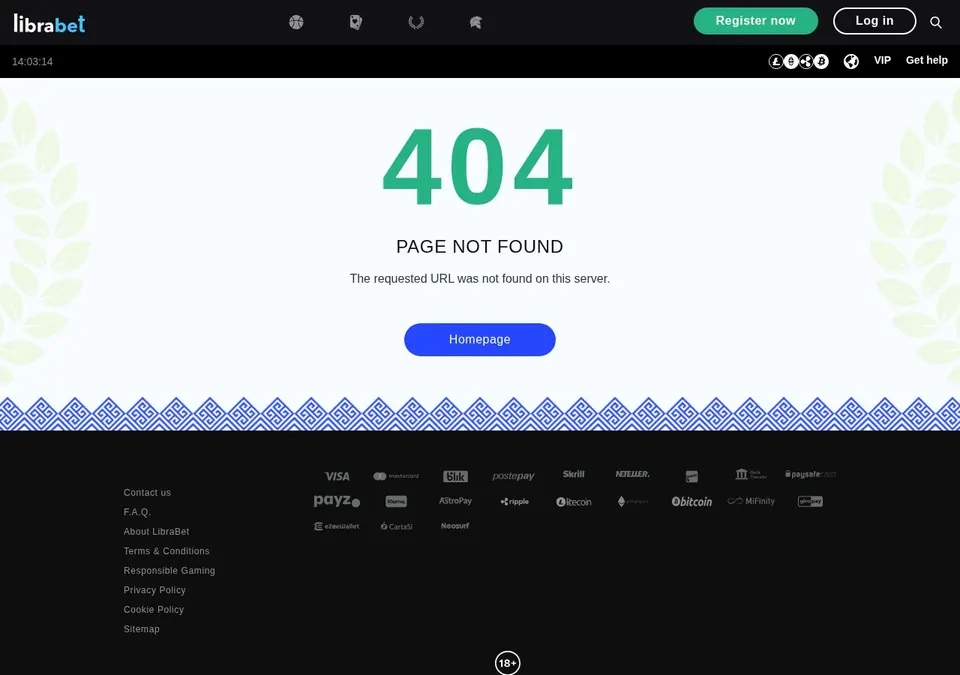The image size is (960, 675).
Task: Open the Contact us footer link
Action: (147, 492)
